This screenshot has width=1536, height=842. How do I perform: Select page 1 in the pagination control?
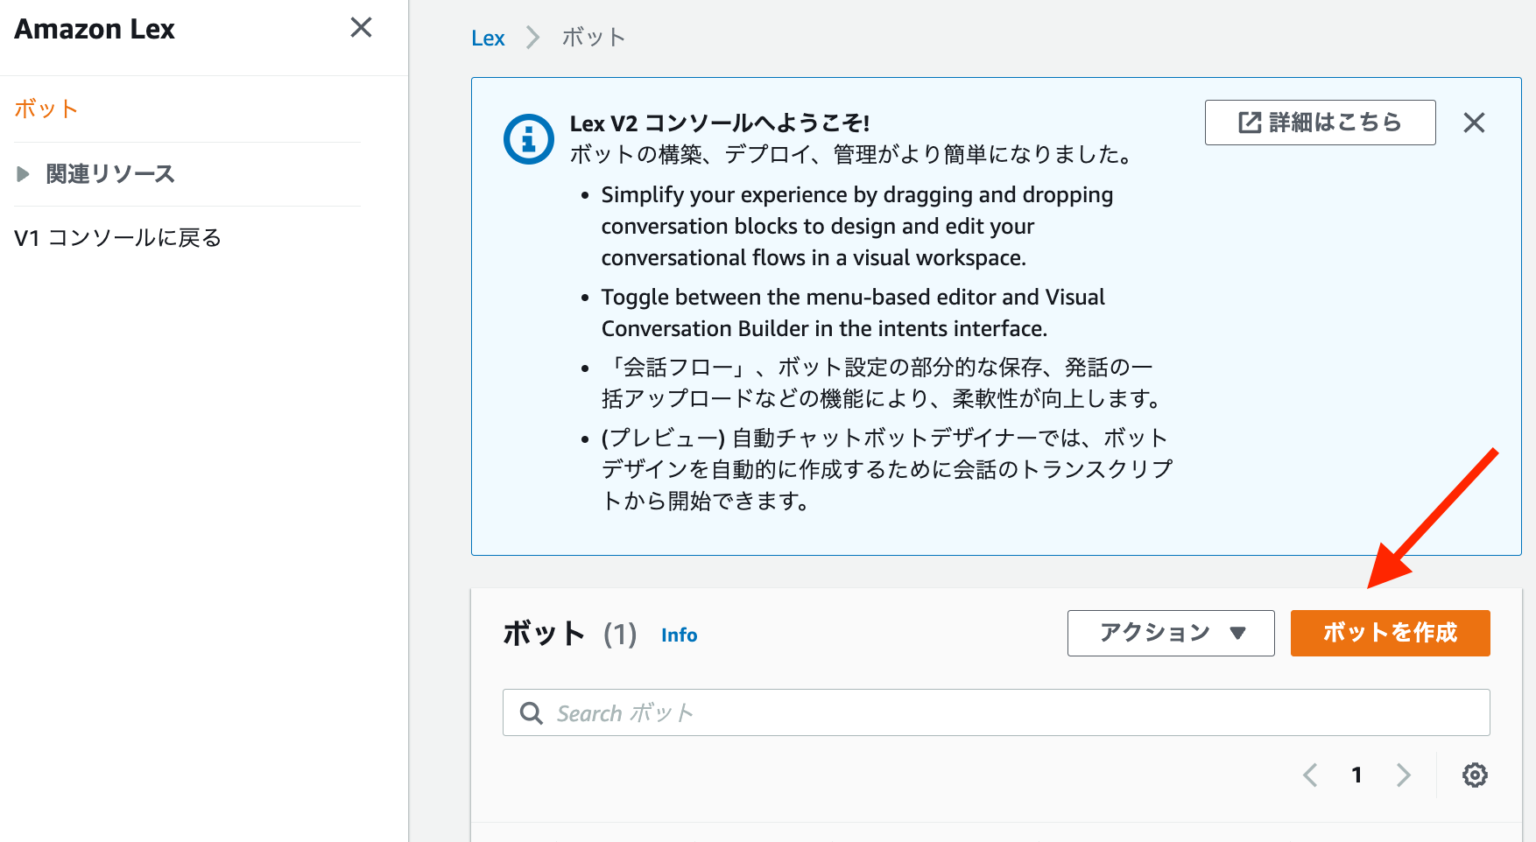(x=1357, y=775)
